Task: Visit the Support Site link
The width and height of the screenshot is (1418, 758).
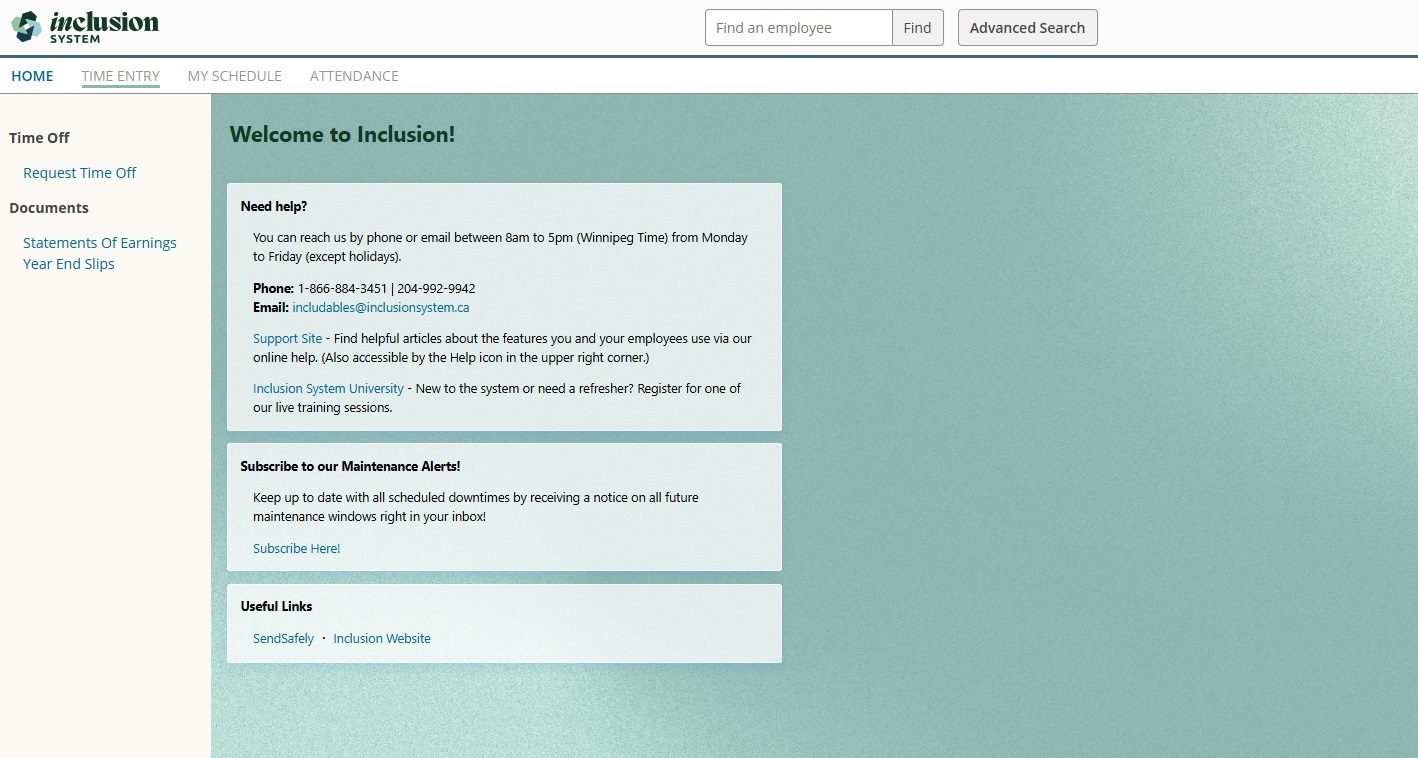Action: pos(288,339)
